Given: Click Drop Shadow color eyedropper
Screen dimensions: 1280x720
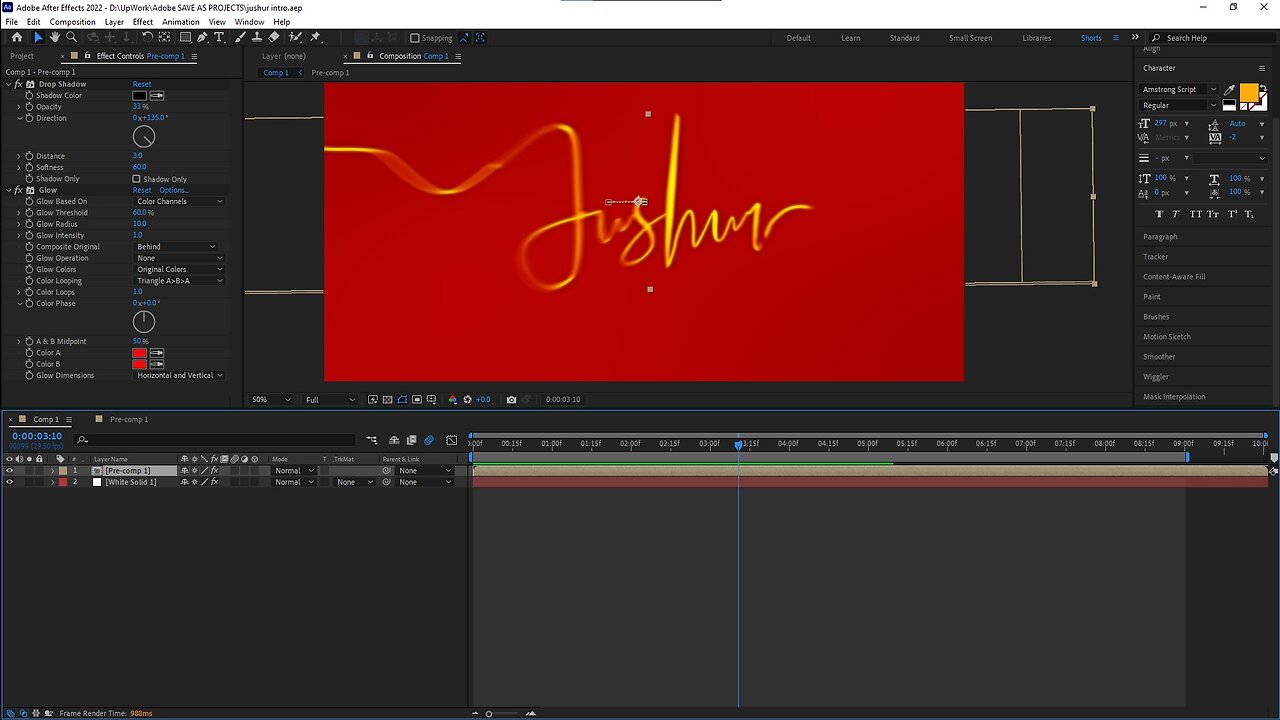Looking at the screenshot, I should point(157,95).
